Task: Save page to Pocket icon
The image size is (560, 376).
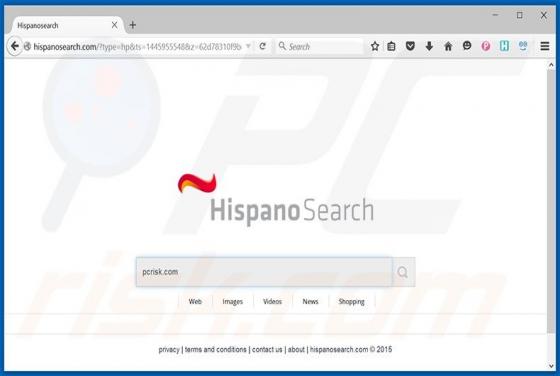Action: click(x=410, y=46)
